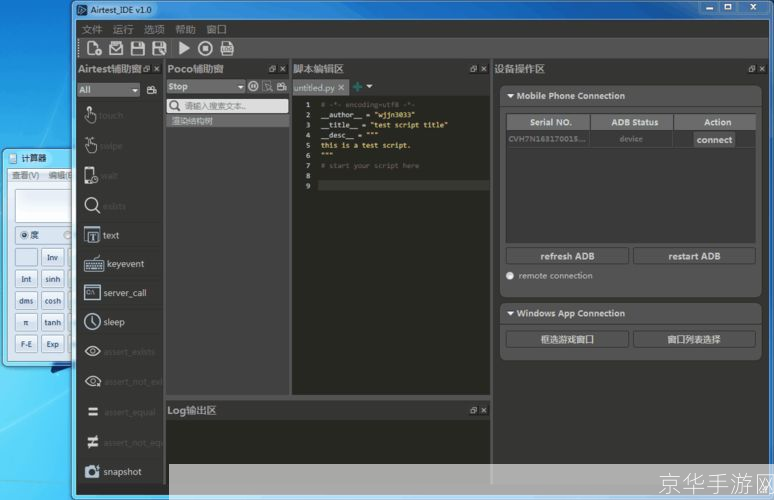Click 框选游戏窗口 button

[x=567, y=339]
